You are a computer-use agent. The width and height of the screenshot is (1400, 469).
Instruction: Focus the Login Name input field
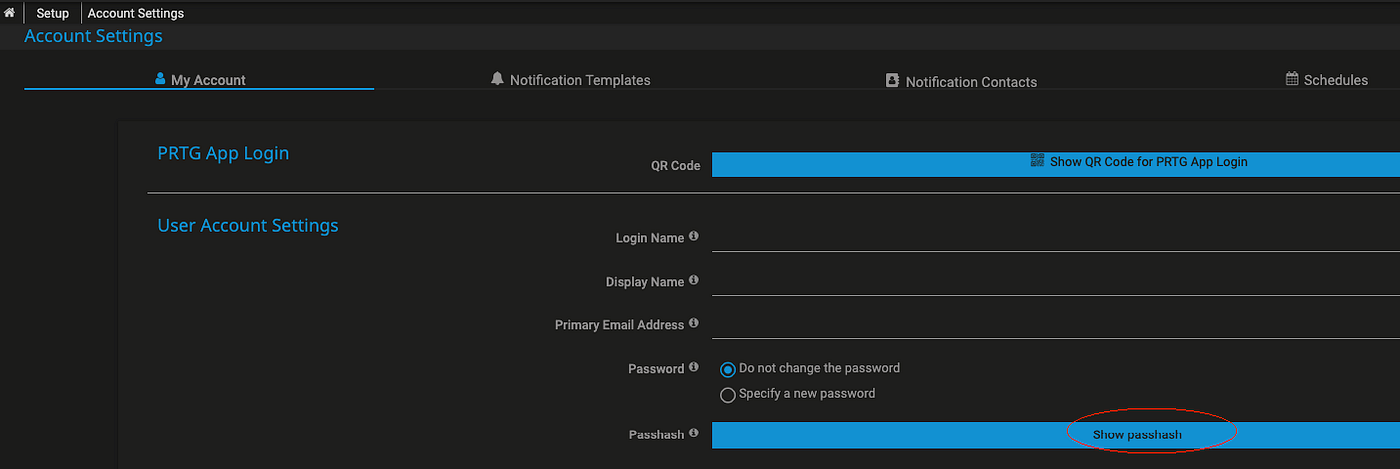[1056, 238]
